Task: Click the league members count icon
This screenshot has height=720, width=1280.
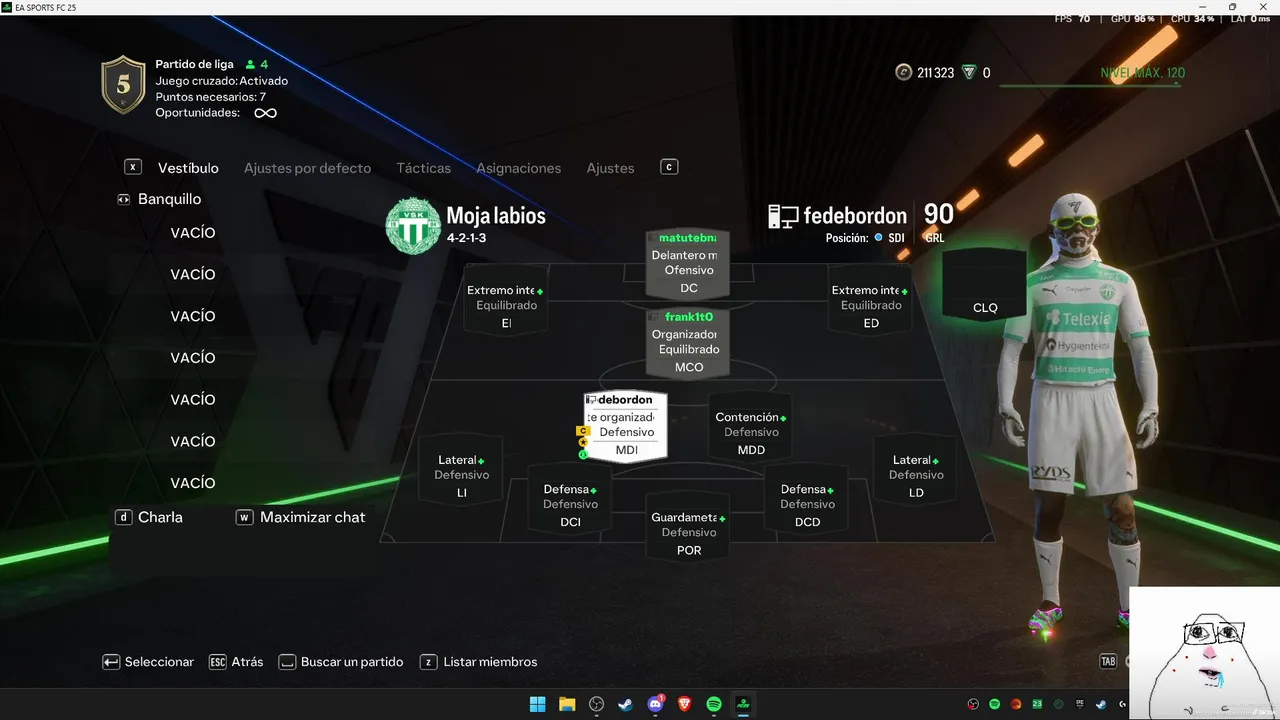Action: (x=251, y=64)
